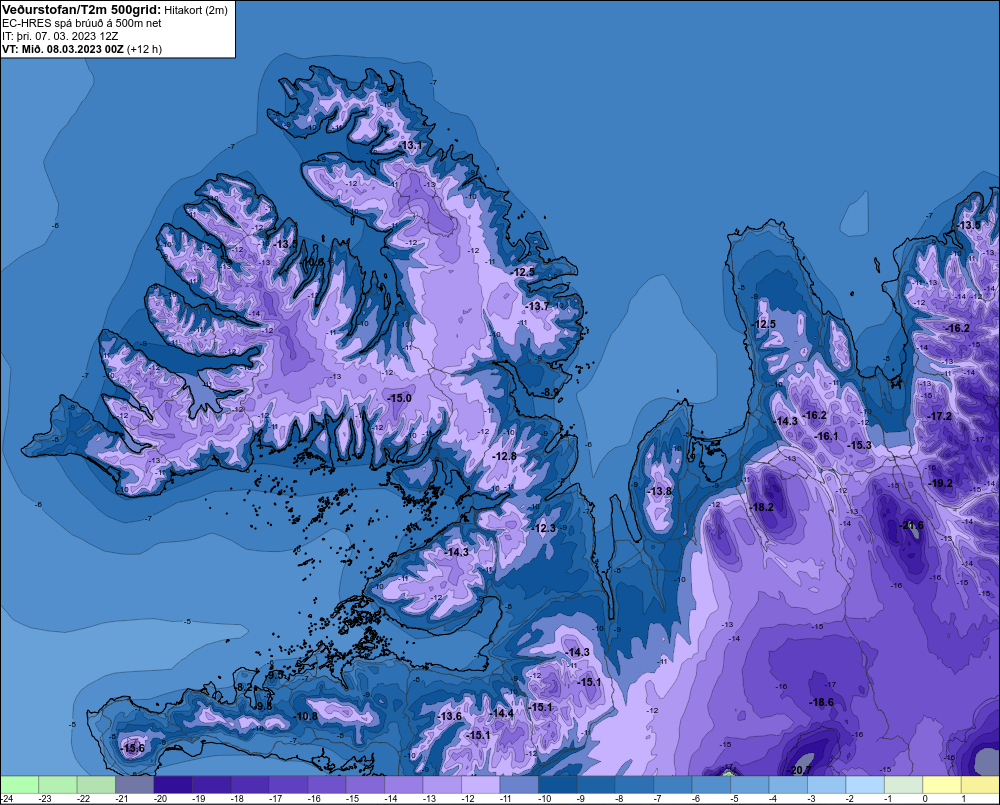This screenshot has width=1000, height=805.
Task: Click the -19.2 temperature value on the map
Action: (941, 483)
